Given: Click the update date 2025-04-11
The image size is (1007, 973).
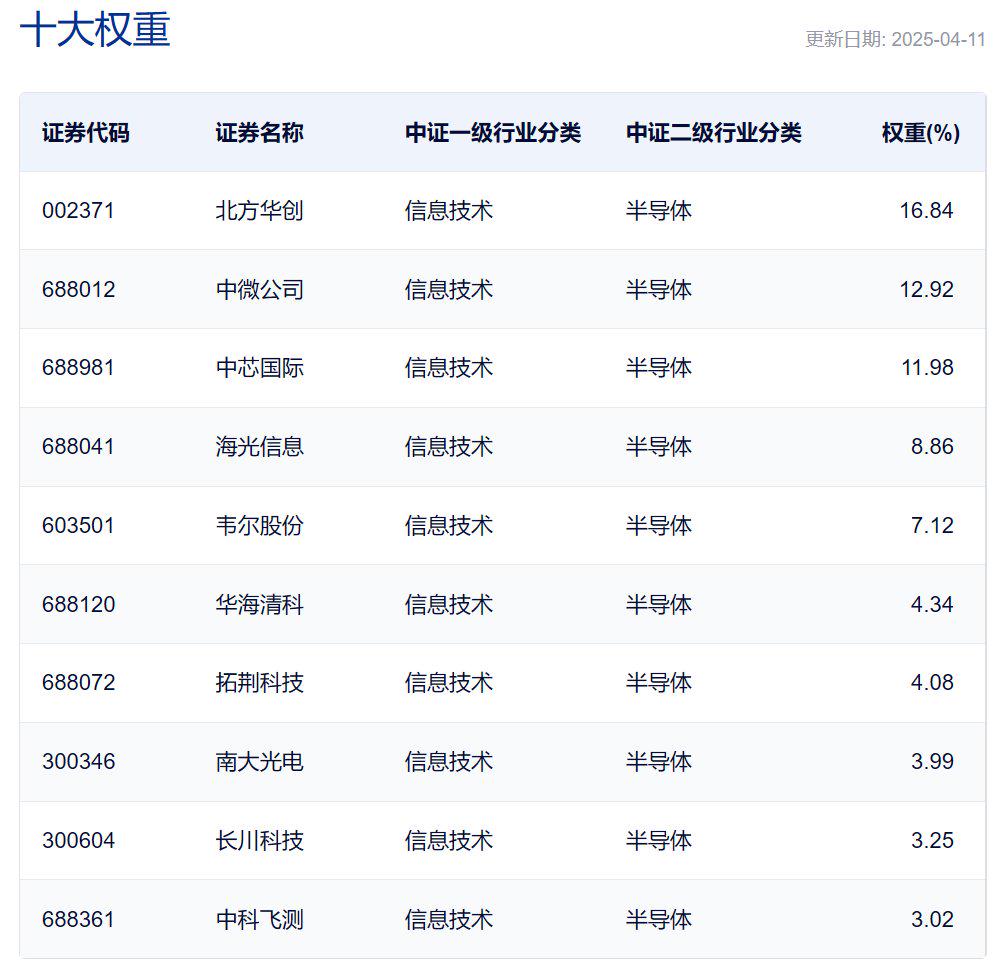Looking at the screenshot, I should 938,39.
